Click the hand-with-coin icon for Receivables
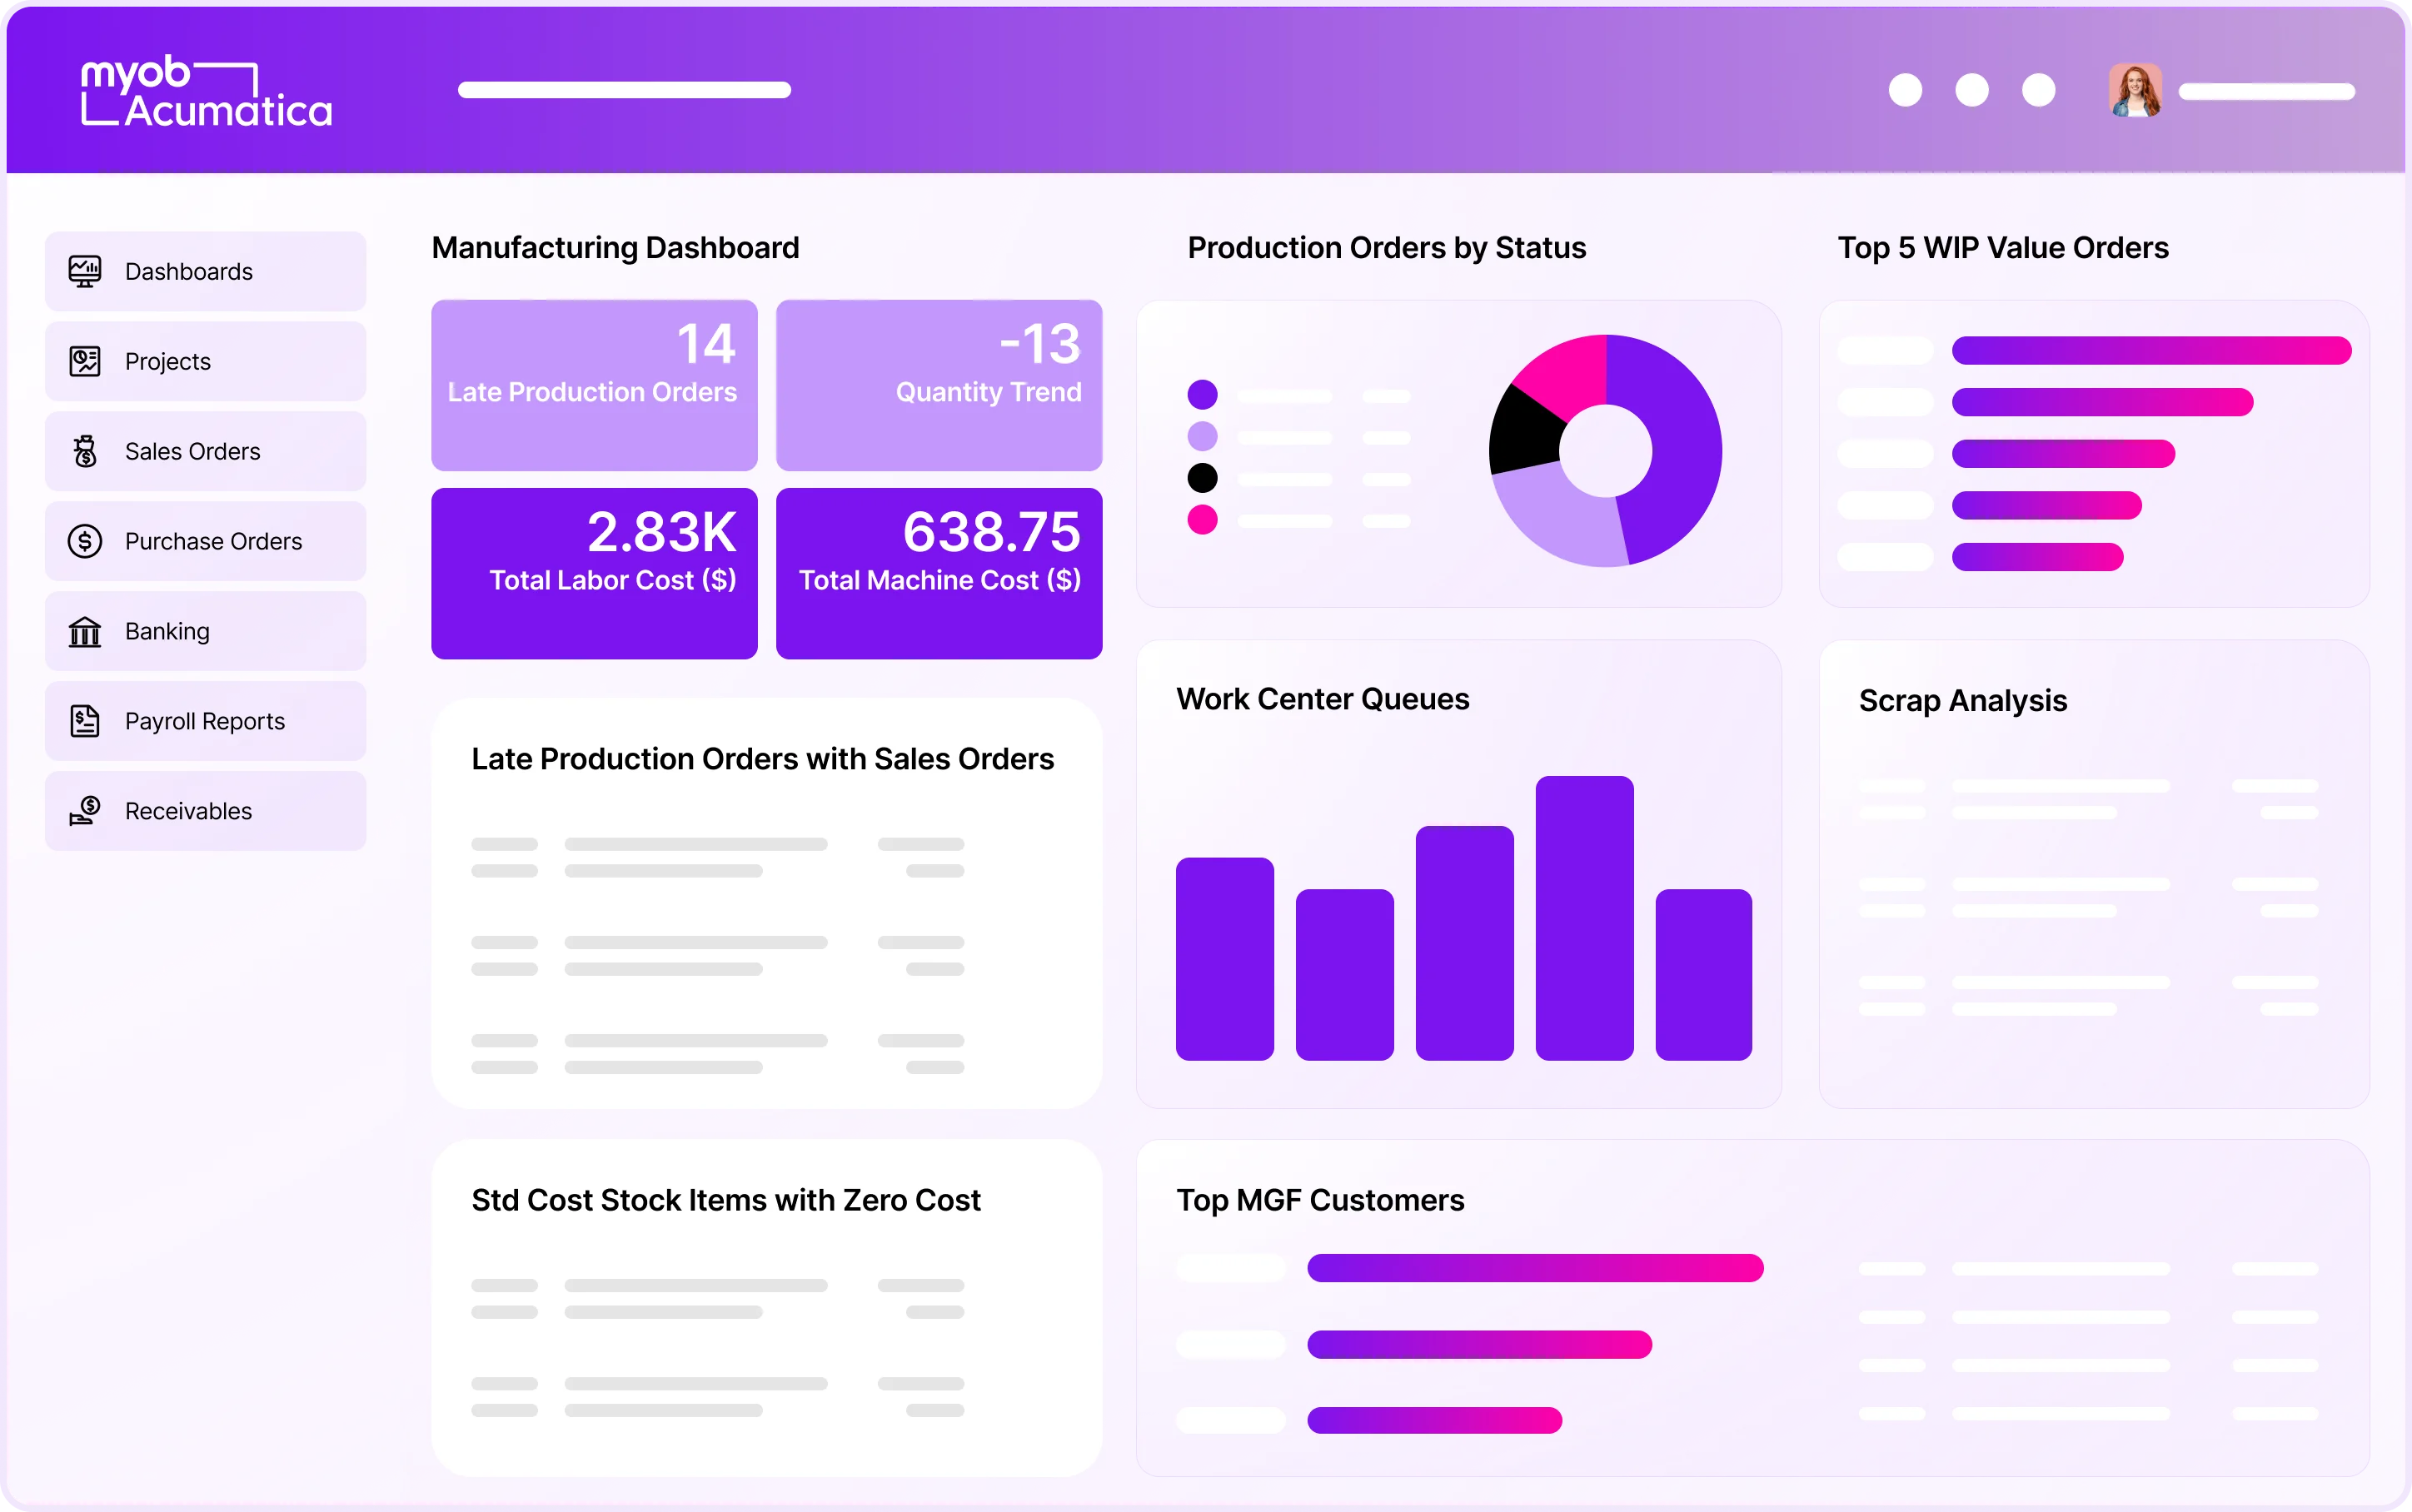The image size is (2412, 1512). [86, 811]
